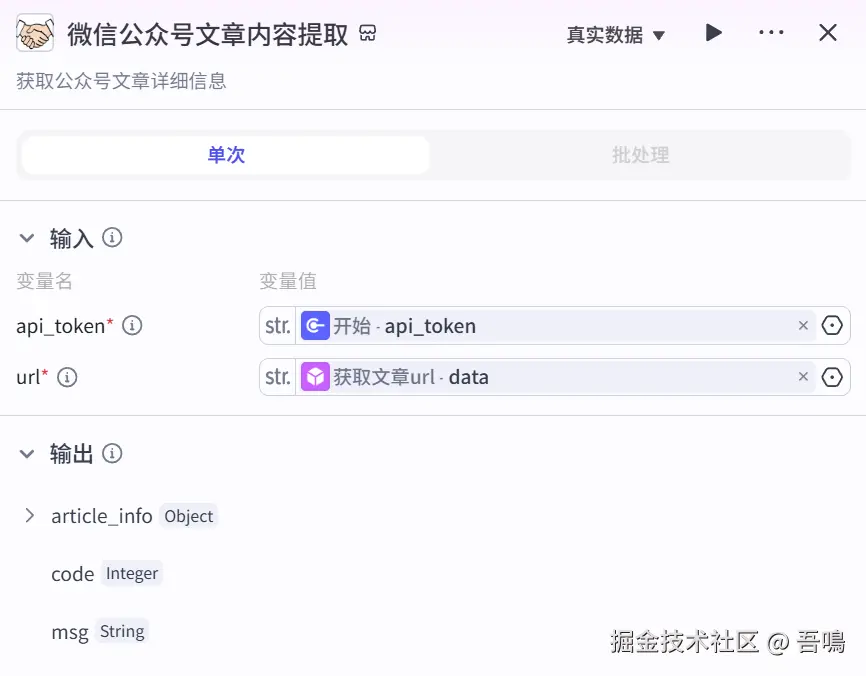Expand the article_info object

click(x=30, y=516)
